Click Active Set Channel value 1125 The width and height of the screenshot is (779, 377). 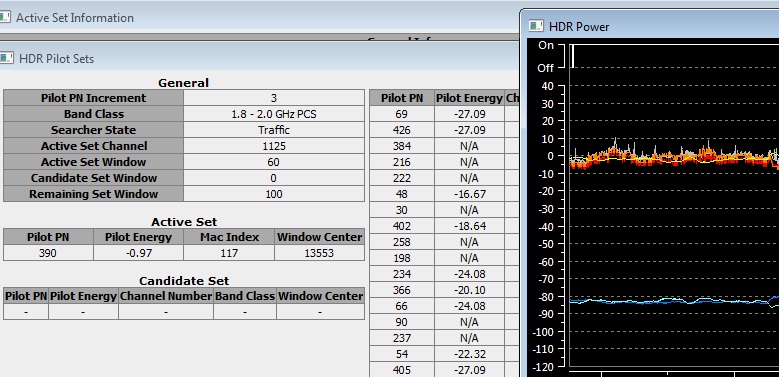tap(274, 146)
